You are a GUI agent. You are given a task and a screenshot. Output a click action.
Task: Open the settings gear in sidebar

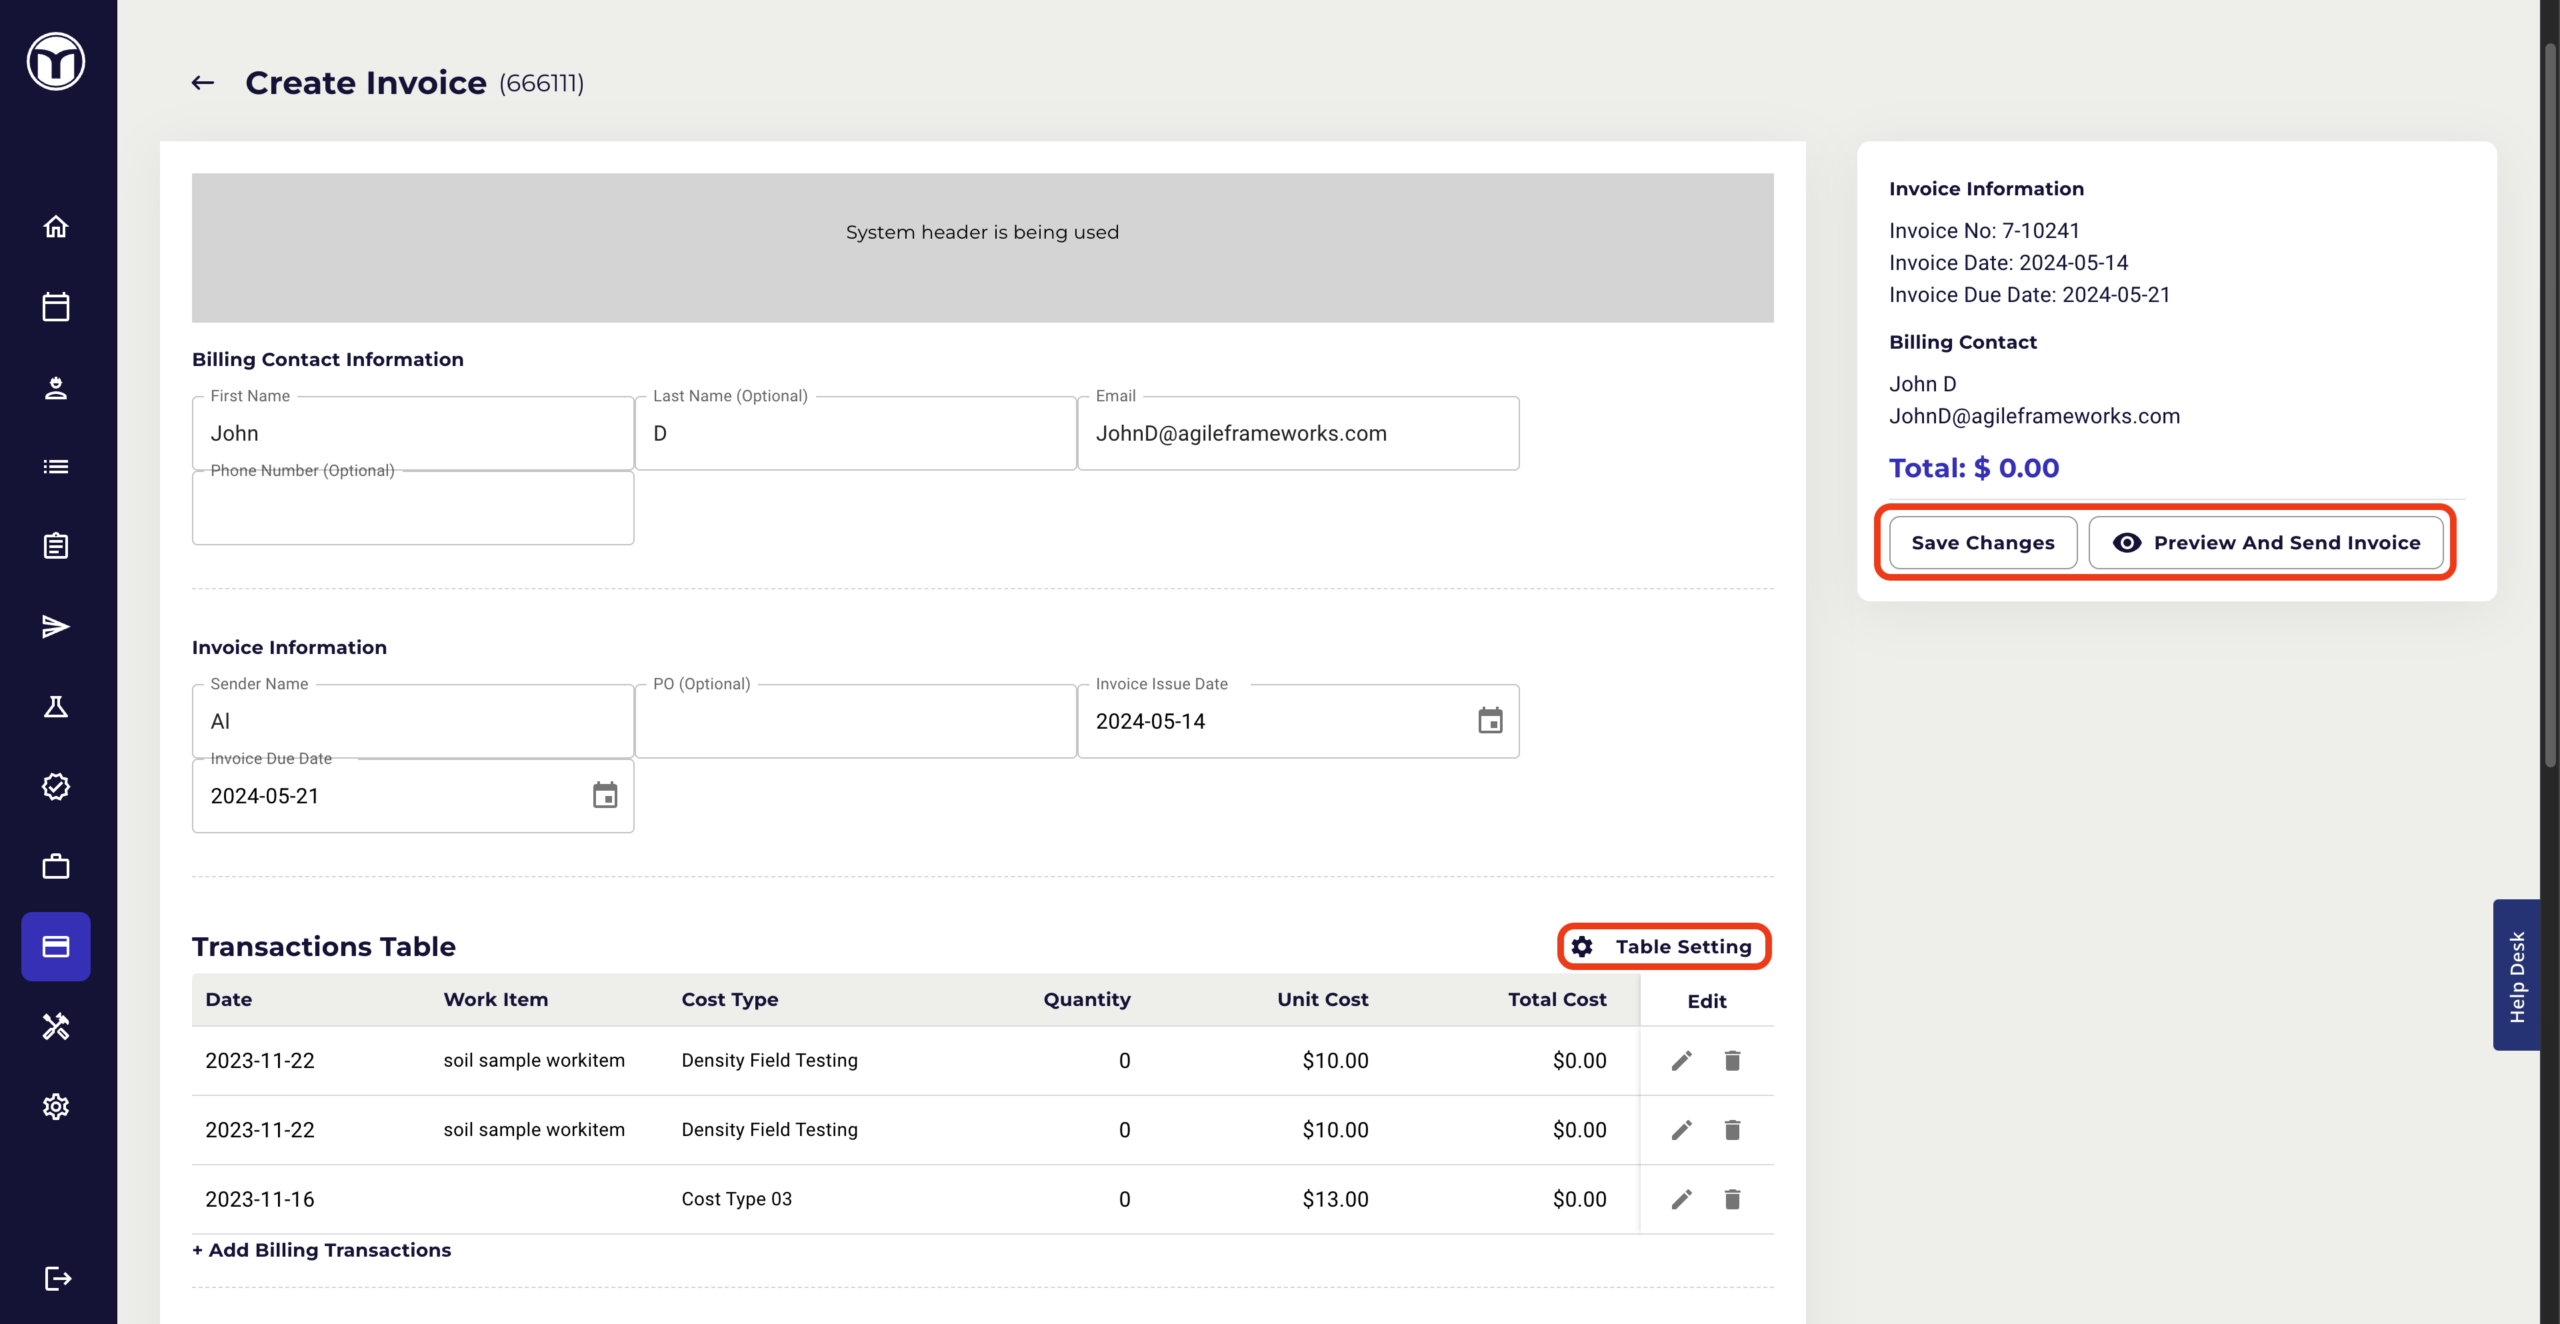56,1107
